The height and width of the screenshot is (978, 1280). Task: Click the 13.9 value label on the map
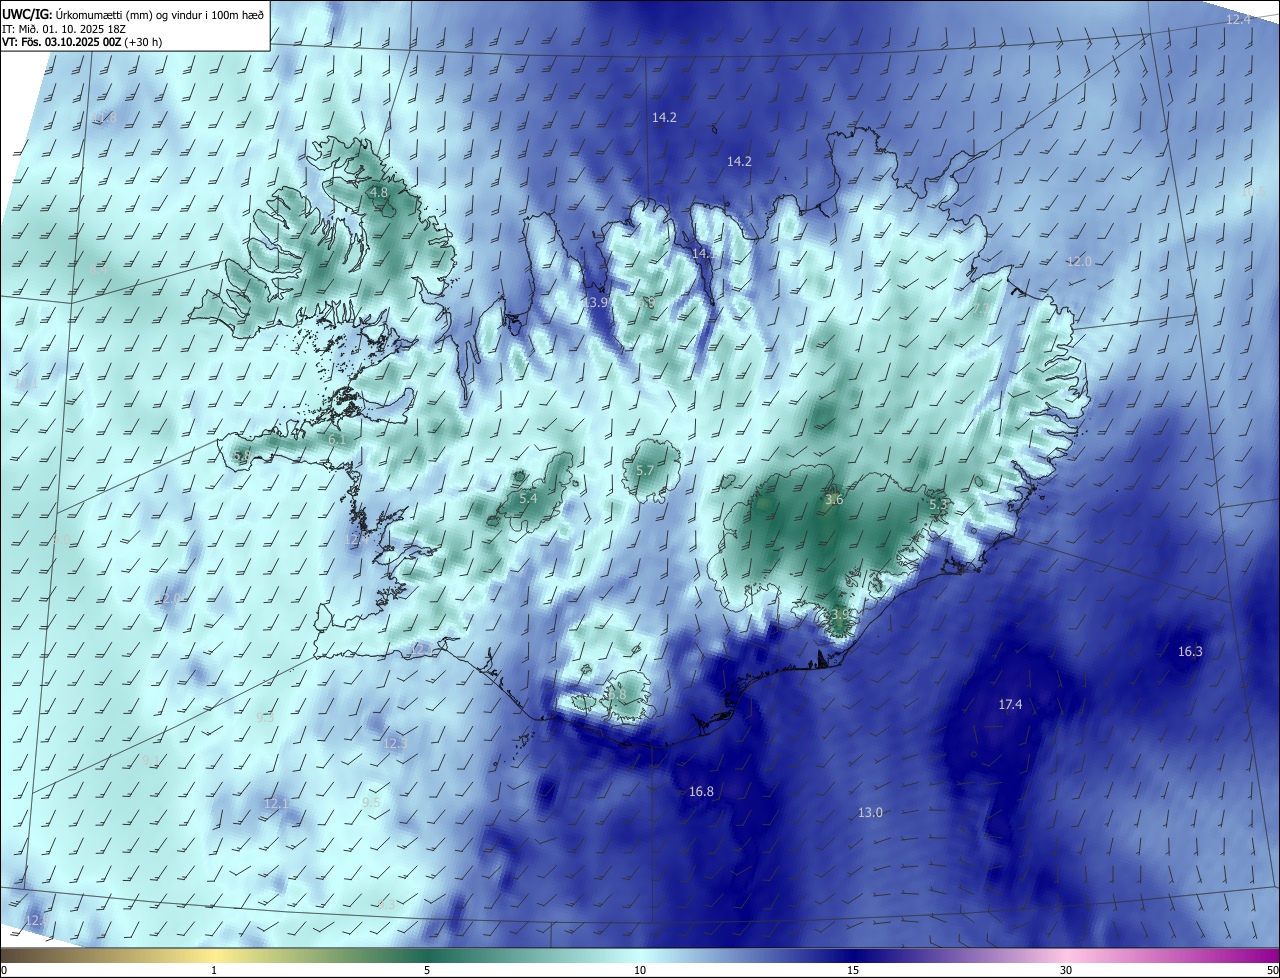click(596, 302)
